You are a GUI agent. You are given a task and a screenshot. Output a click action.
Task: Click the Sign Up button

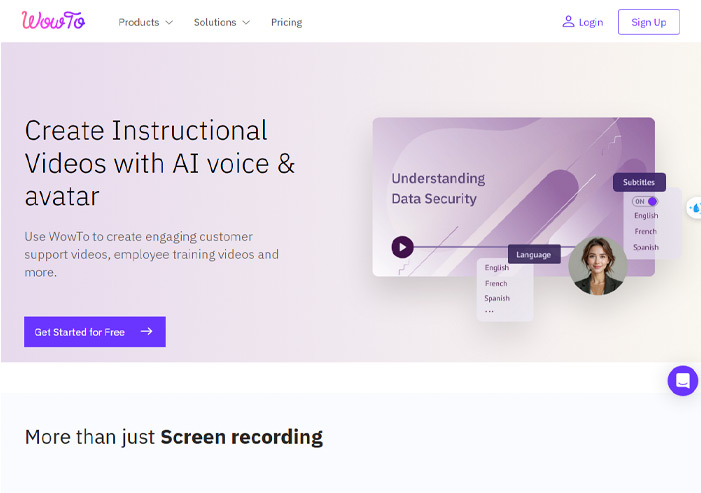[x=649, y=22]
